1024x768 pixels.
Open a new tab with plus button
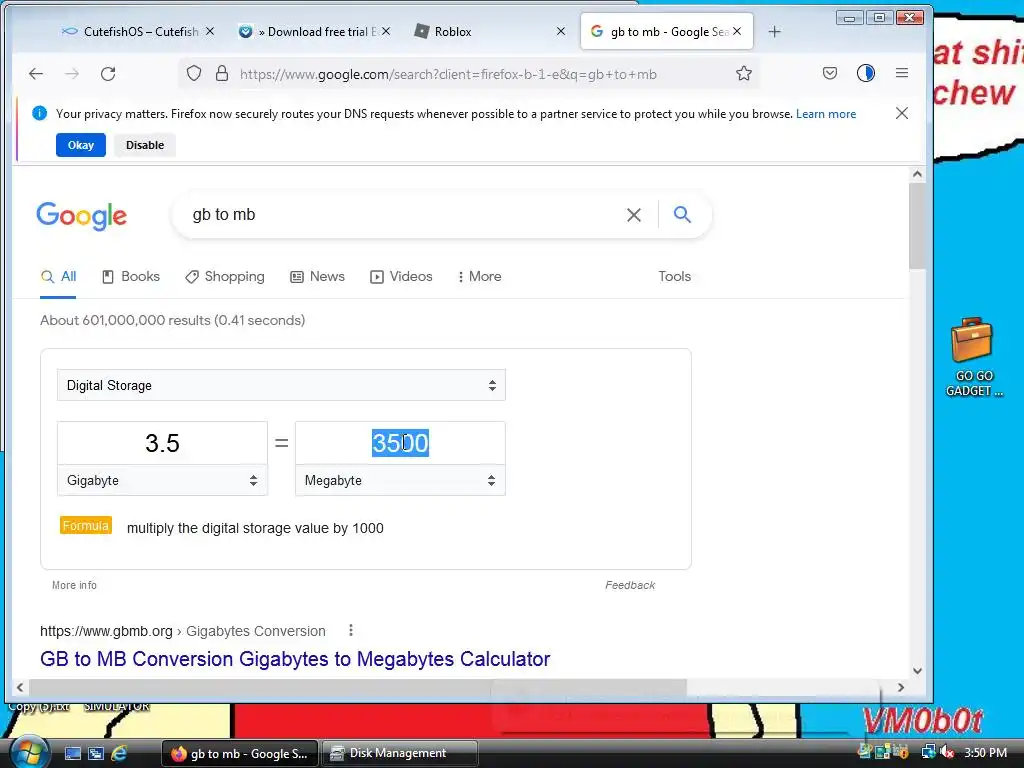[775, 31]
